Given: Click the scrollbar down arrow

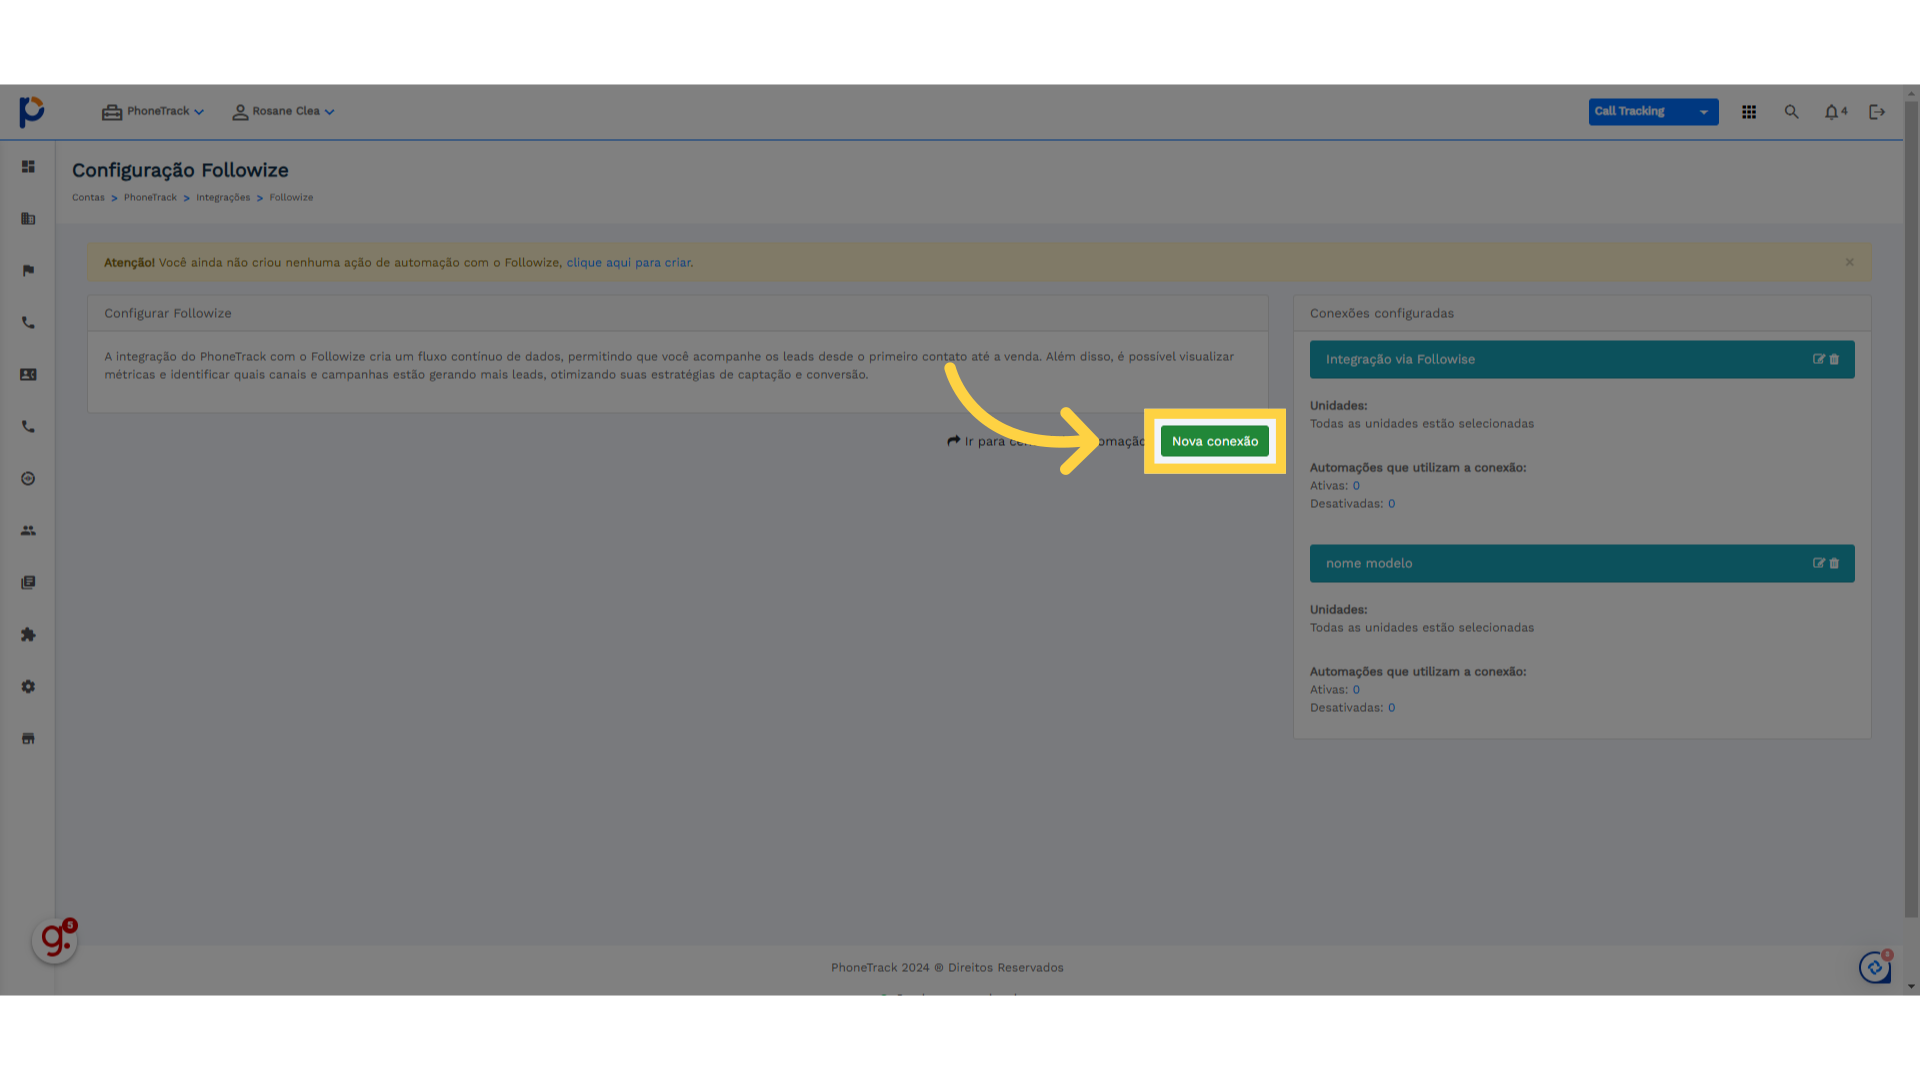Looking at the screenshot, I should coord(1911,987).
